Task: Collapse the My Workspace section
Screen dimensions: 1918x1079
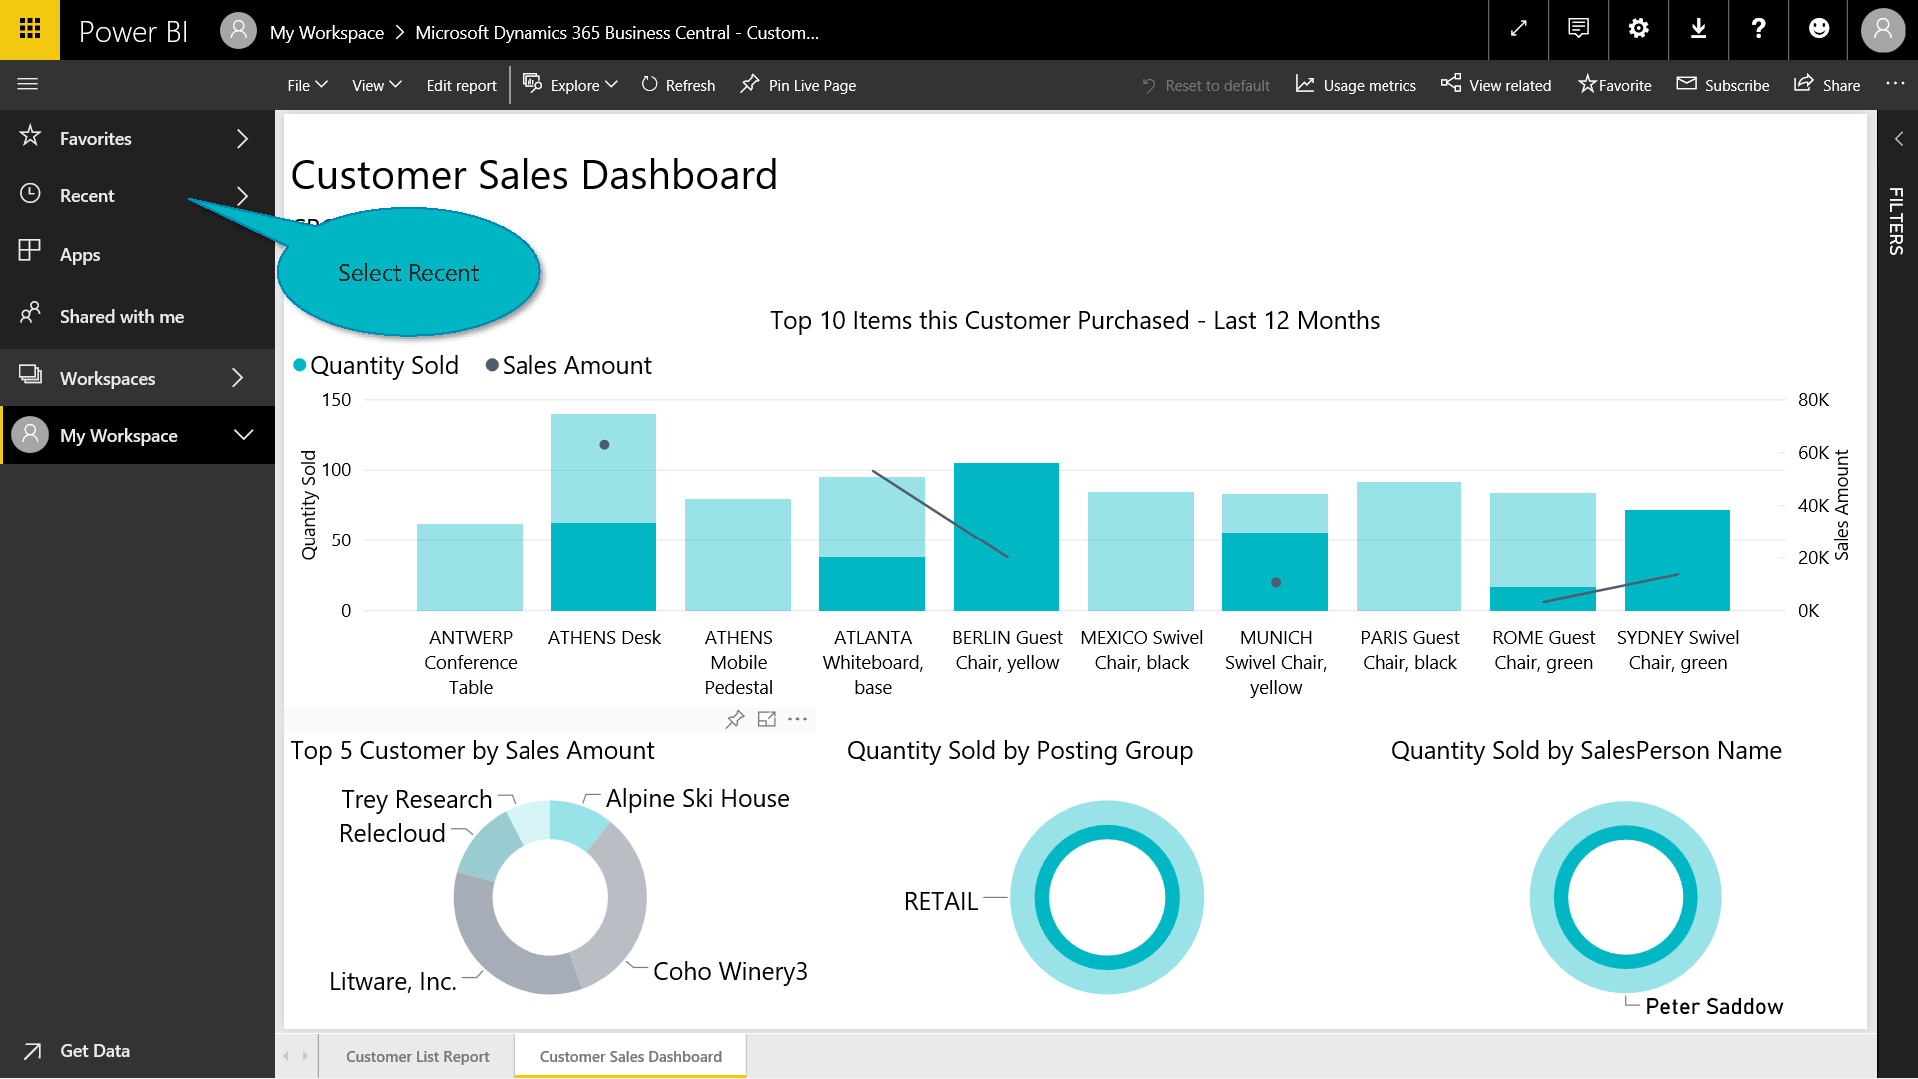Action: pos(243,435)
